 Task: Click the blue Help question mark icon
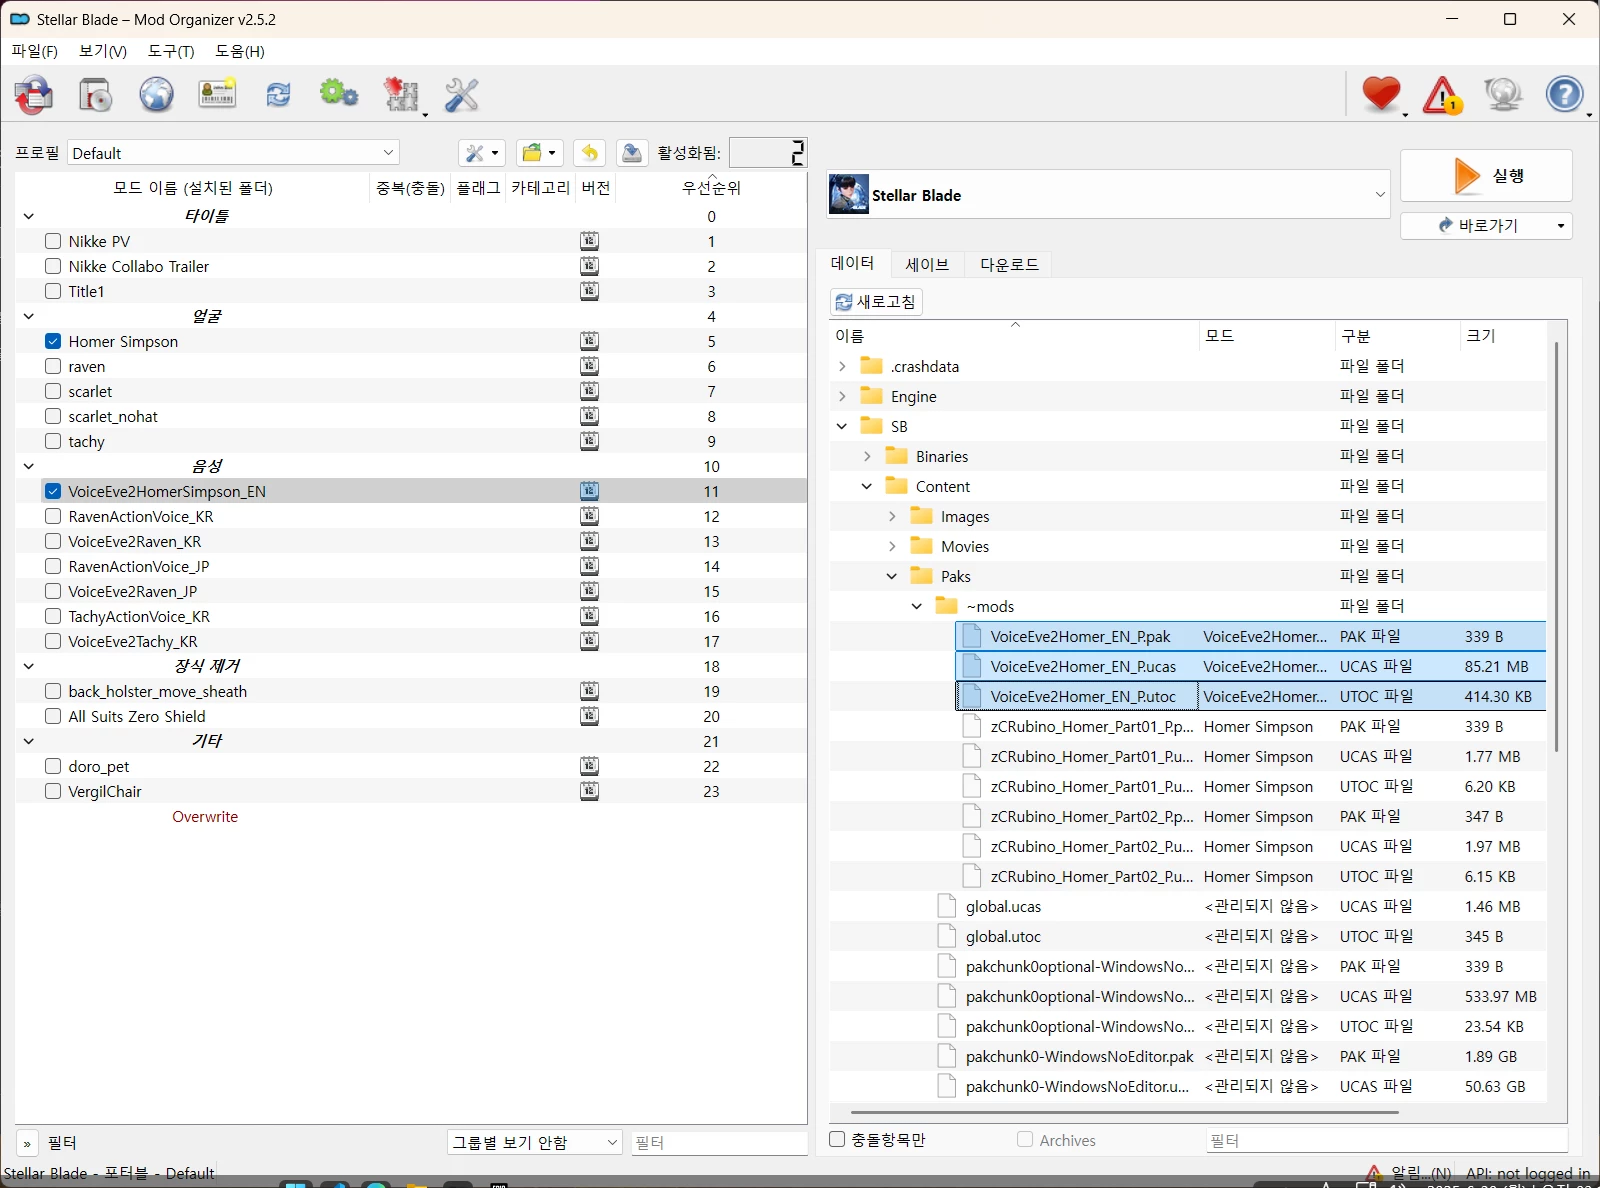[1565, 95]
